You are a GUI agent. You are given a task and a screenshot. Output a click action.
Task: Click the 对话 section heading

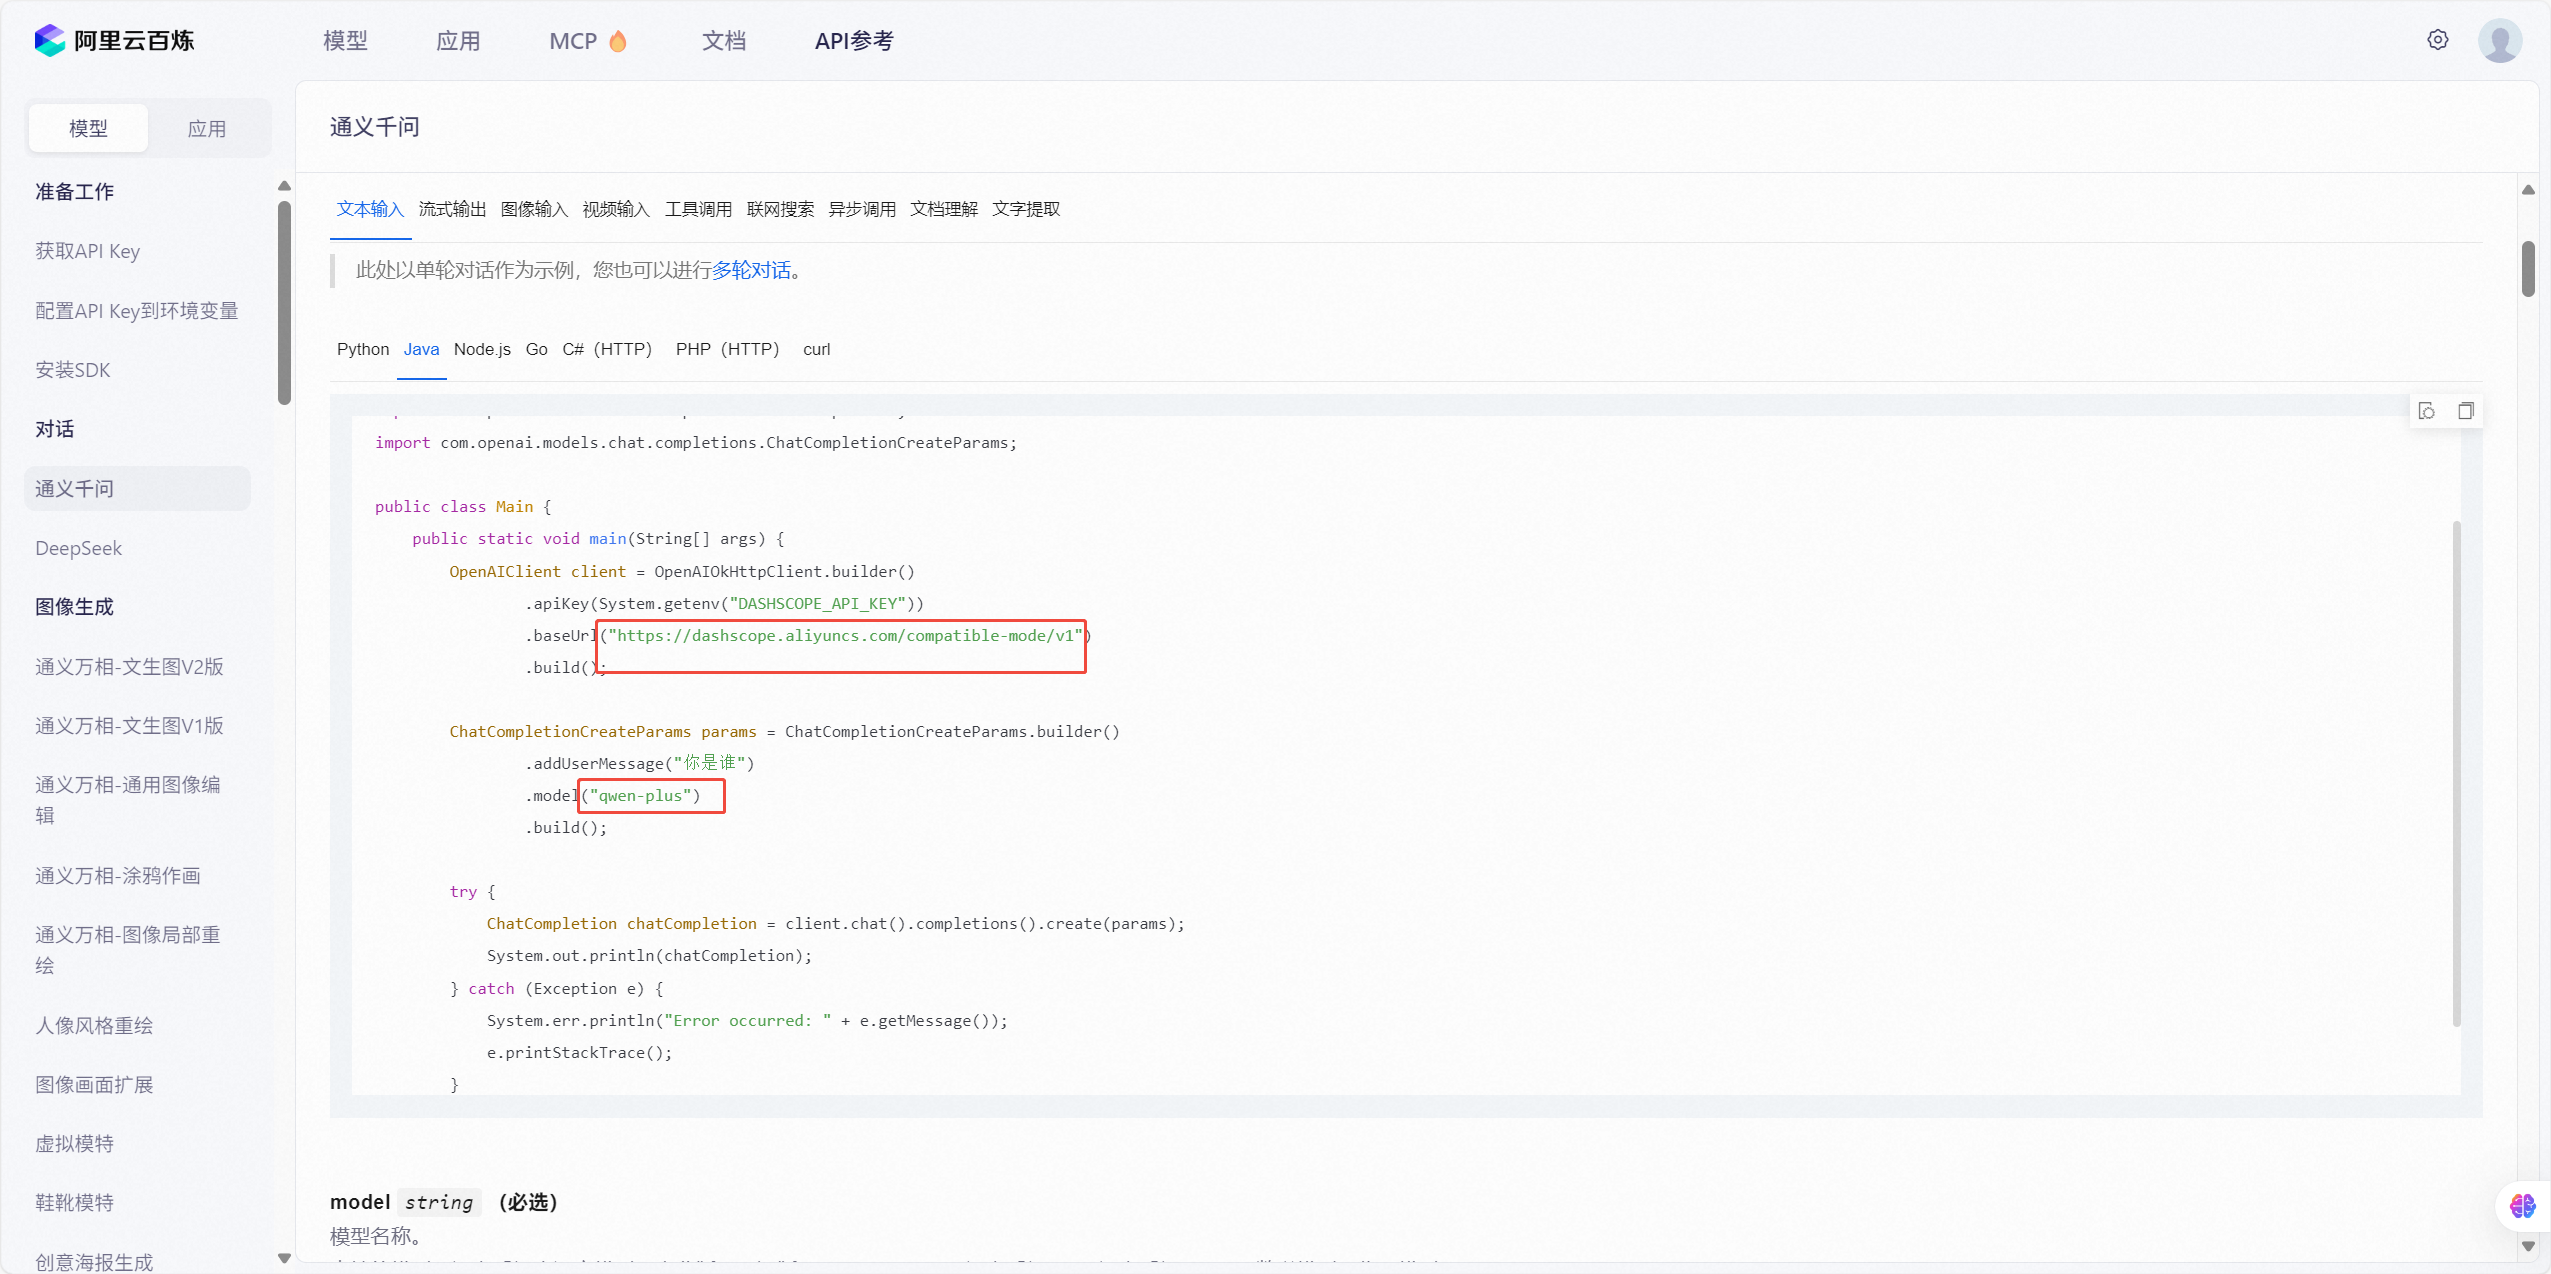click(x=55, y=429)
